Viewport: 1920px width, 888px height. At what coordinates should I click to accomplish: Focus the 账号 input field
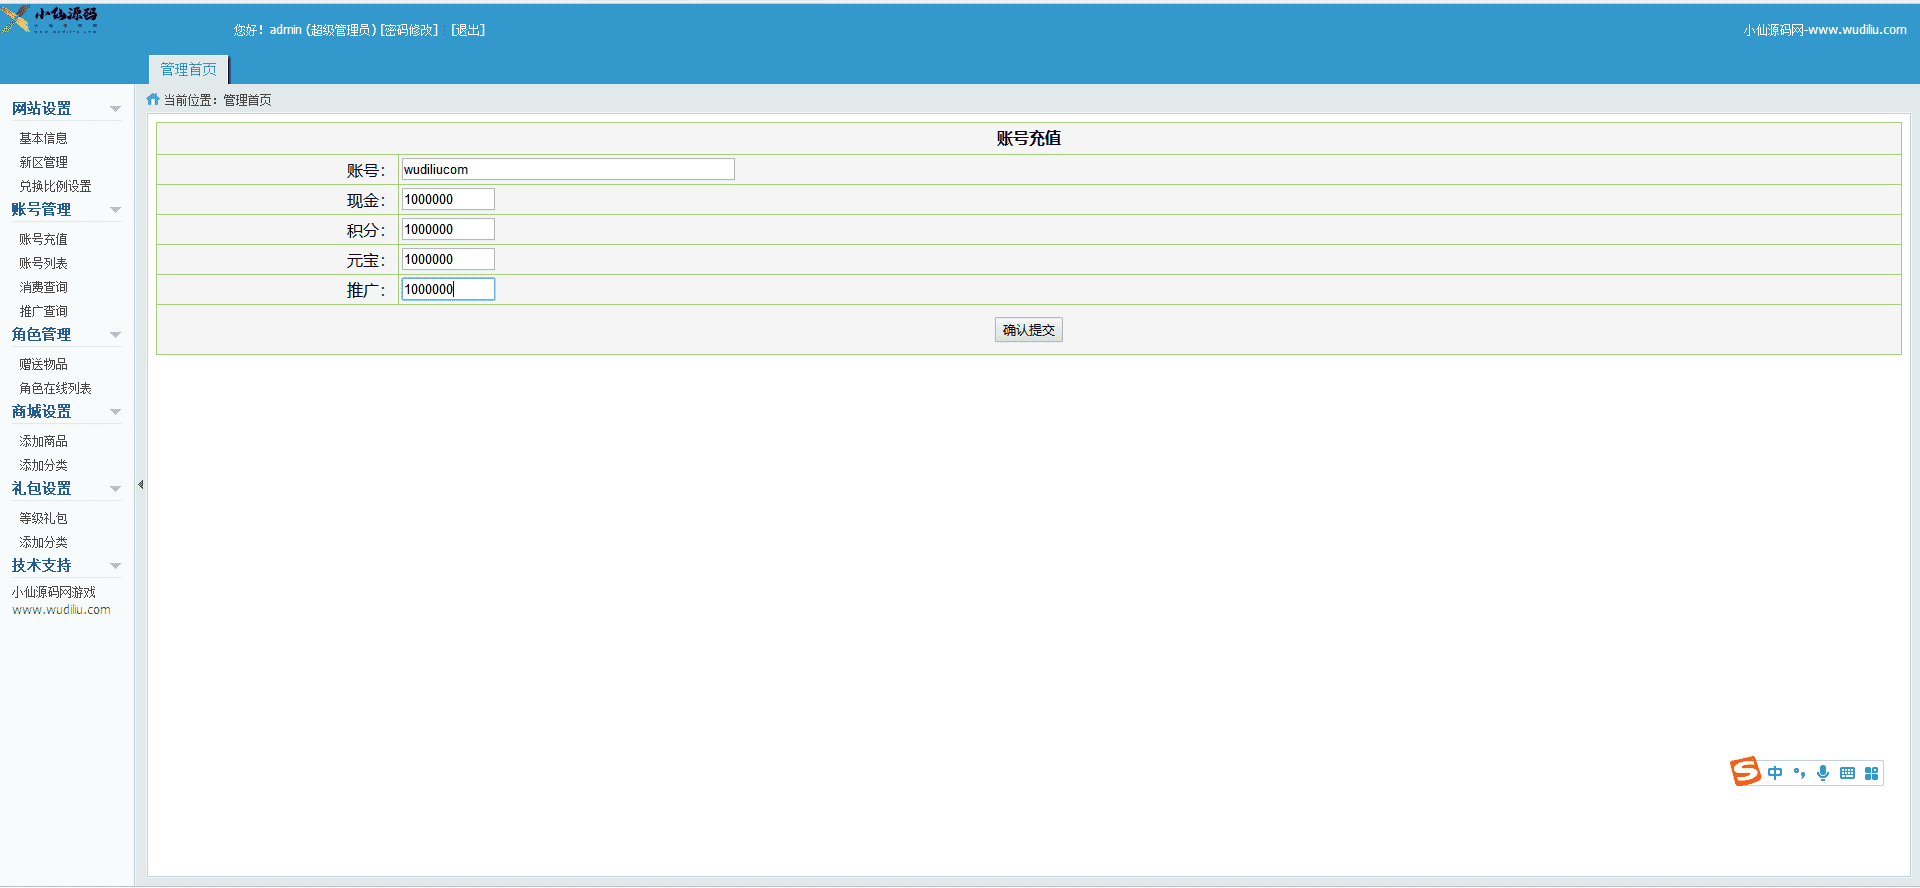click(x=568, y=169)
